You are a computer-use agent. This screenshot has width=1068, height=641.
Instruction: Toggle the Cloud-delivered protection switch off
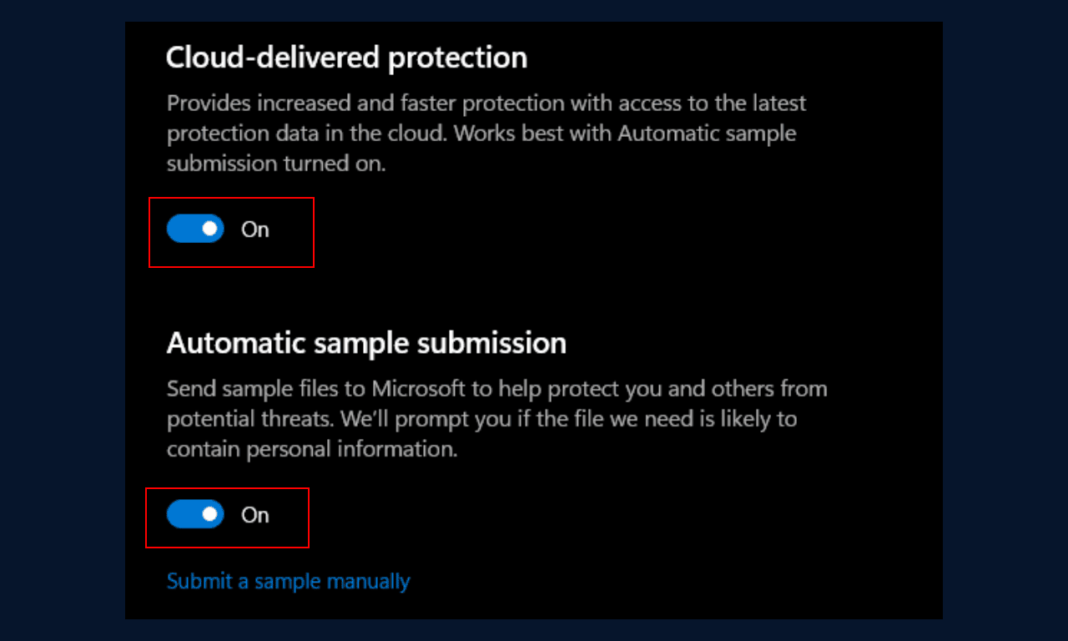click(196, 229)
